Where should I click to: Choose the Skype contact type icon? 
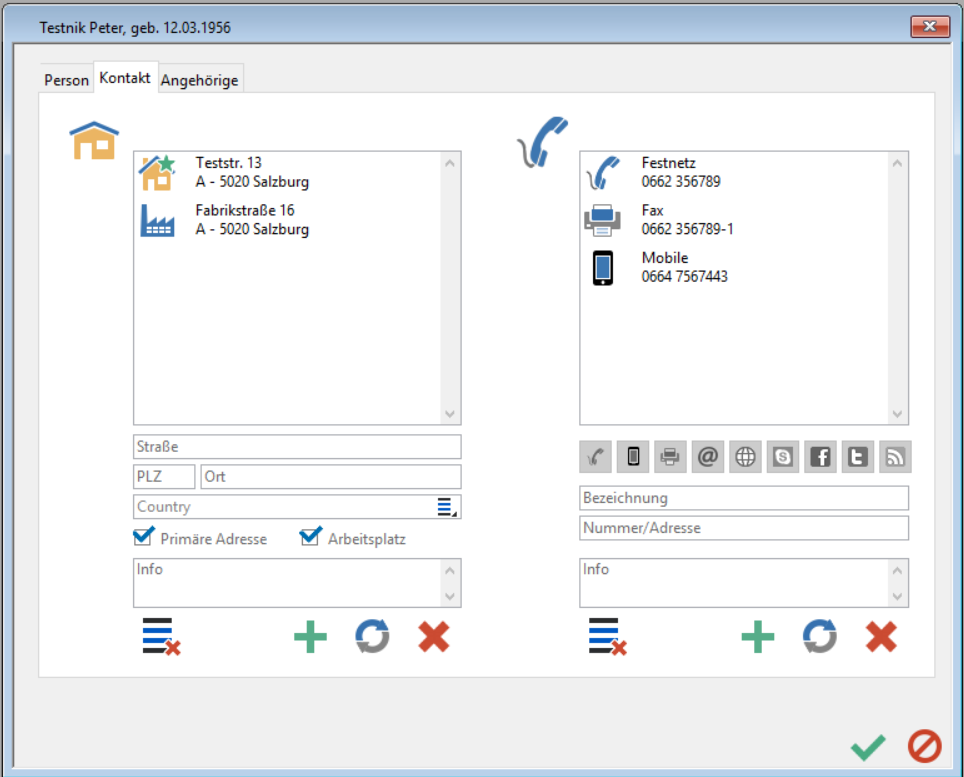click(783, 457)
